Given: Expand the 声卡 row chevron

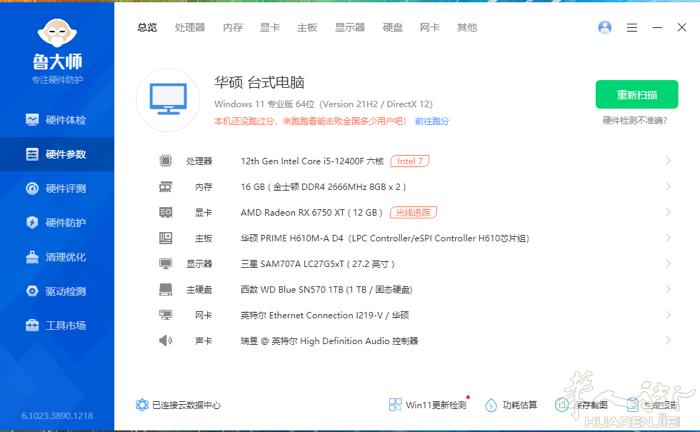Looking at the screenshot, I should [x=668, y=341].
